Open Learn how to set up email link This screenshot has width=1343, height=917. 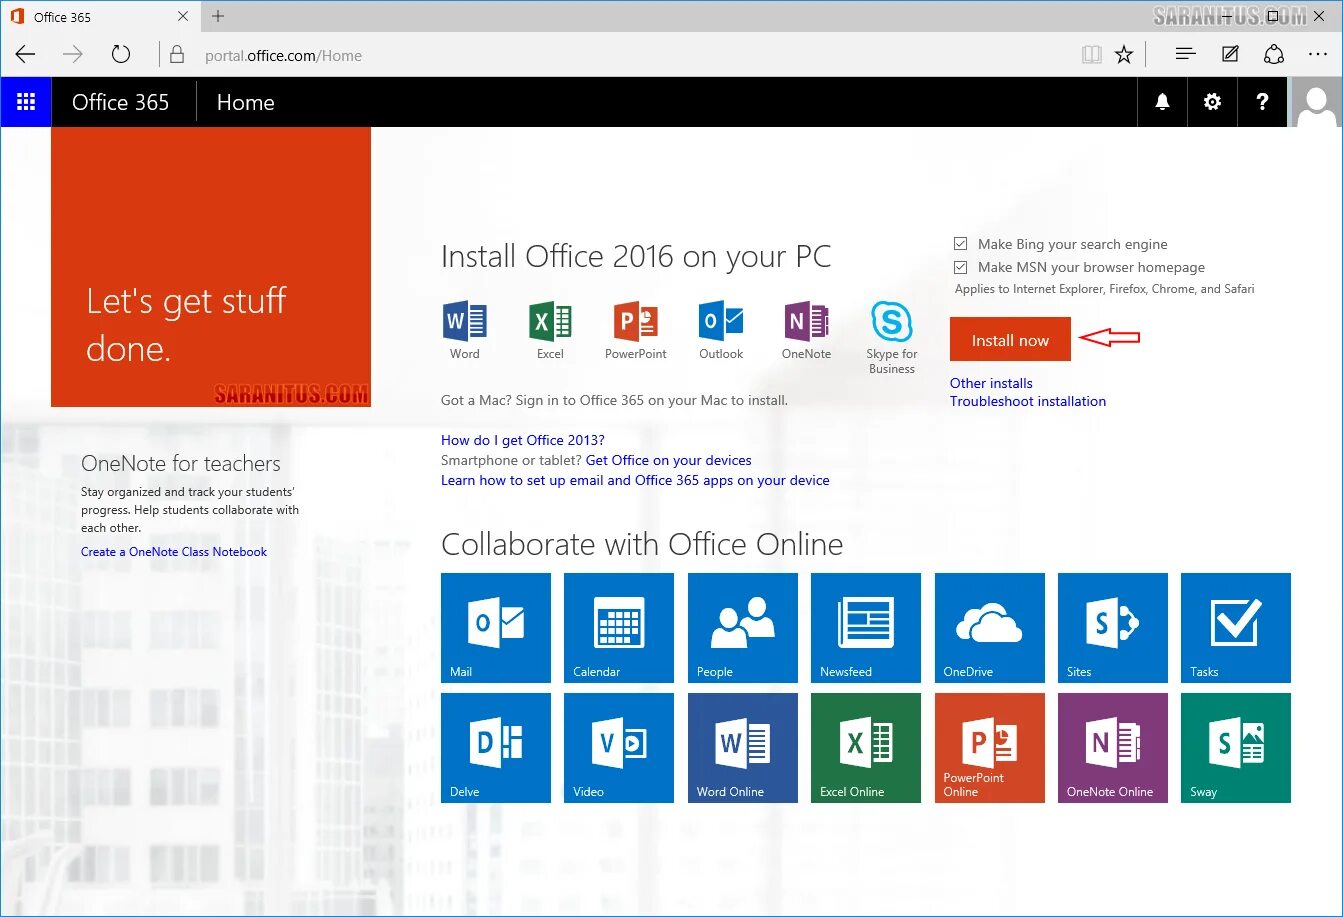point(635,480)
